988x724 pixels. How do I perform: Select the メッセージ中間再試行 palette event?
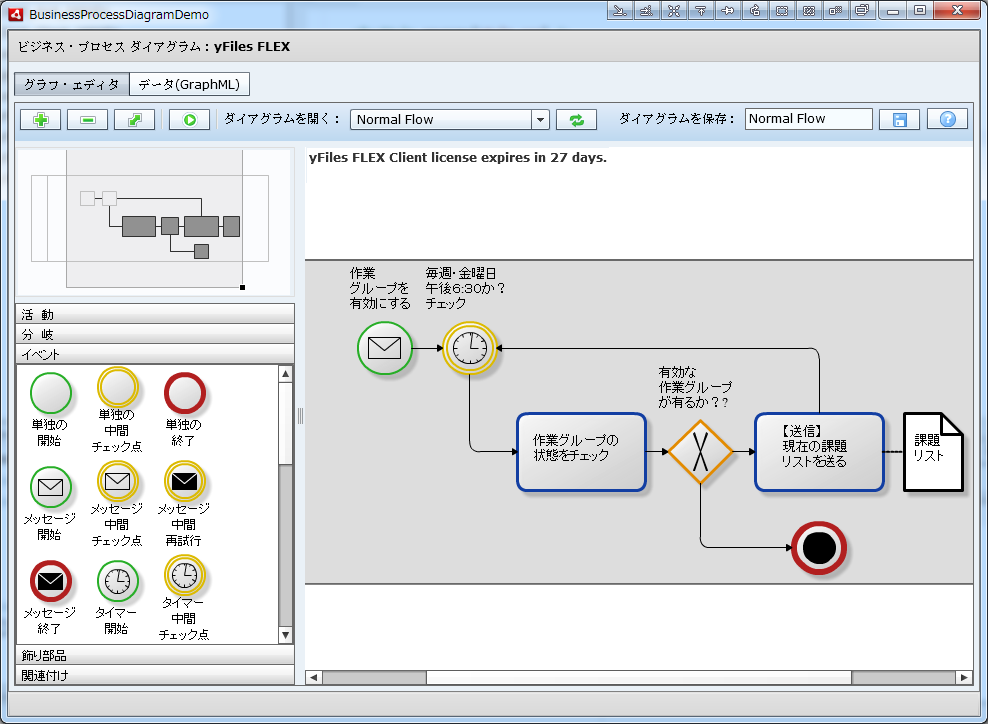point(184,503)
